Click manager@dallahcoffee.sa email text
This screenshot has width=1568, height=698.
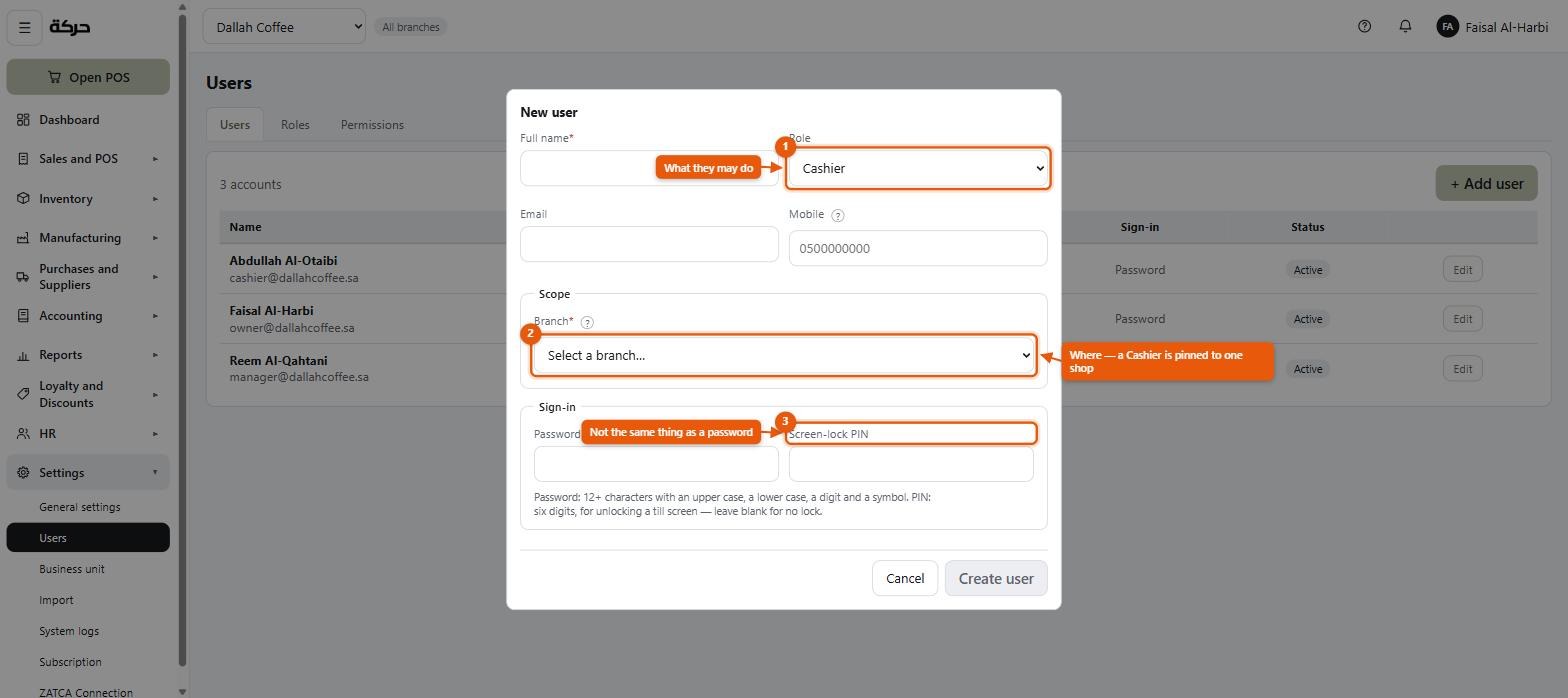tap(299, 378)
